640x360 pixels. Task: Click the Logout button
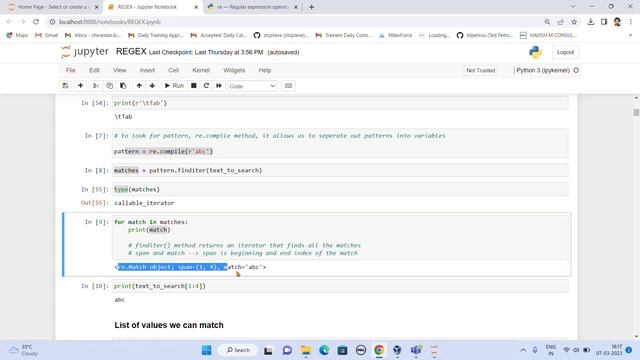click(x=565, y=52)
